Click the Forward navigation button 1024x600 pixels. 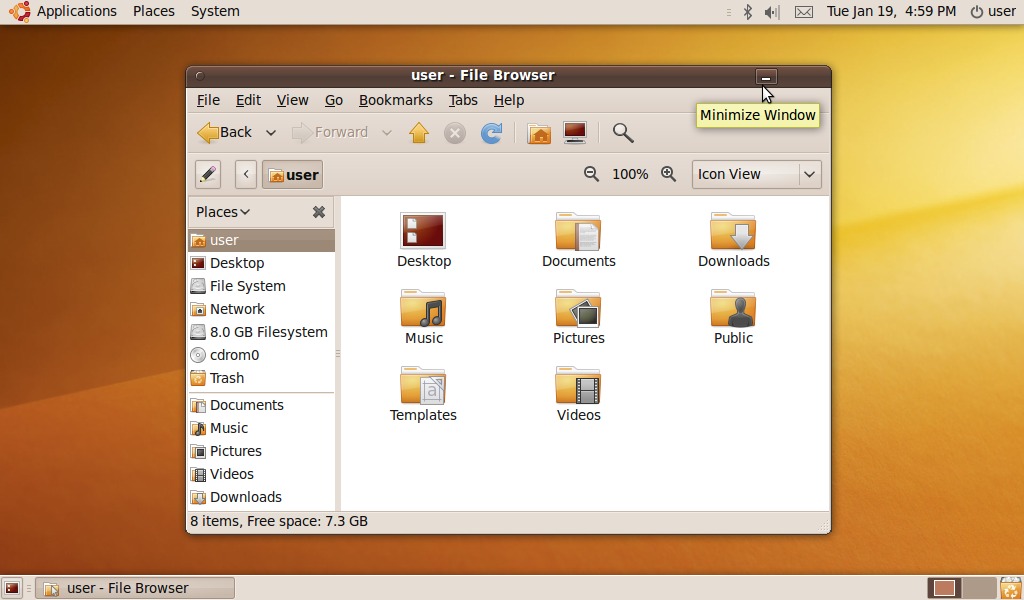[x=330, y=133]
